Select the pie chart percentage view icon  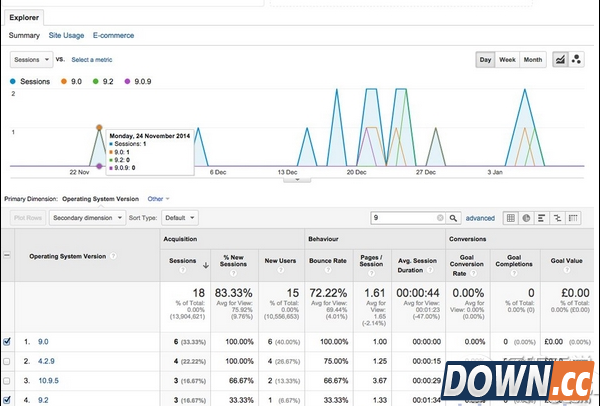525,217
